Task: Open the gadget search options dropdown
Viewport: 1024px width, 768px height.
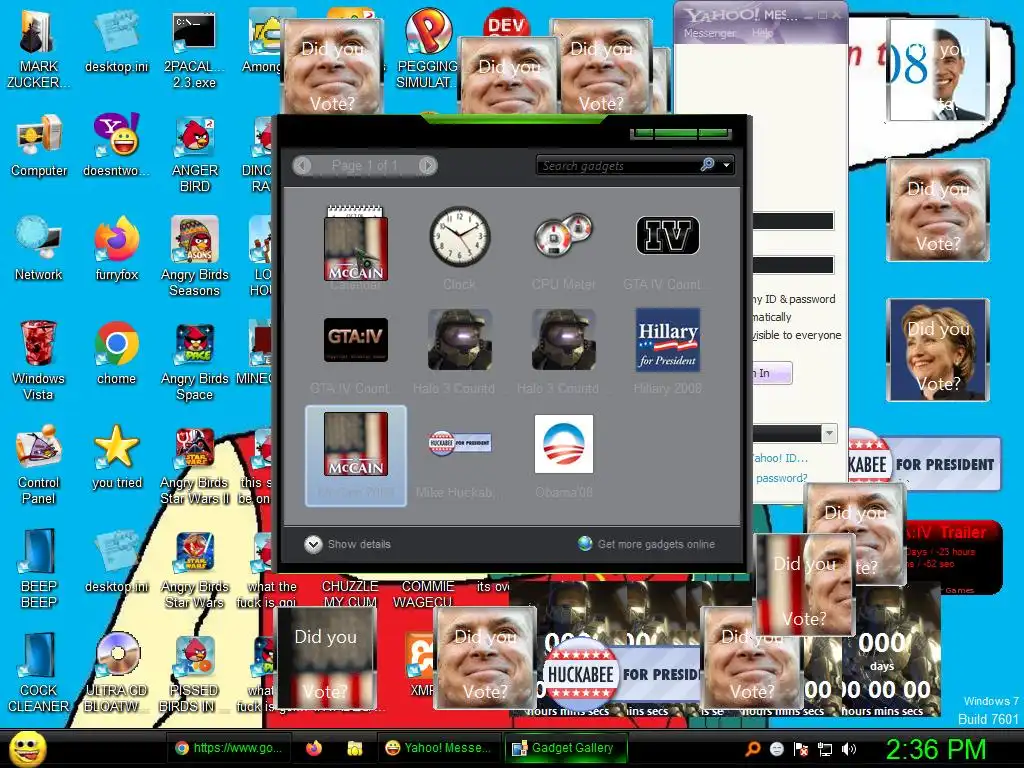Action: [x=726, y=166]
